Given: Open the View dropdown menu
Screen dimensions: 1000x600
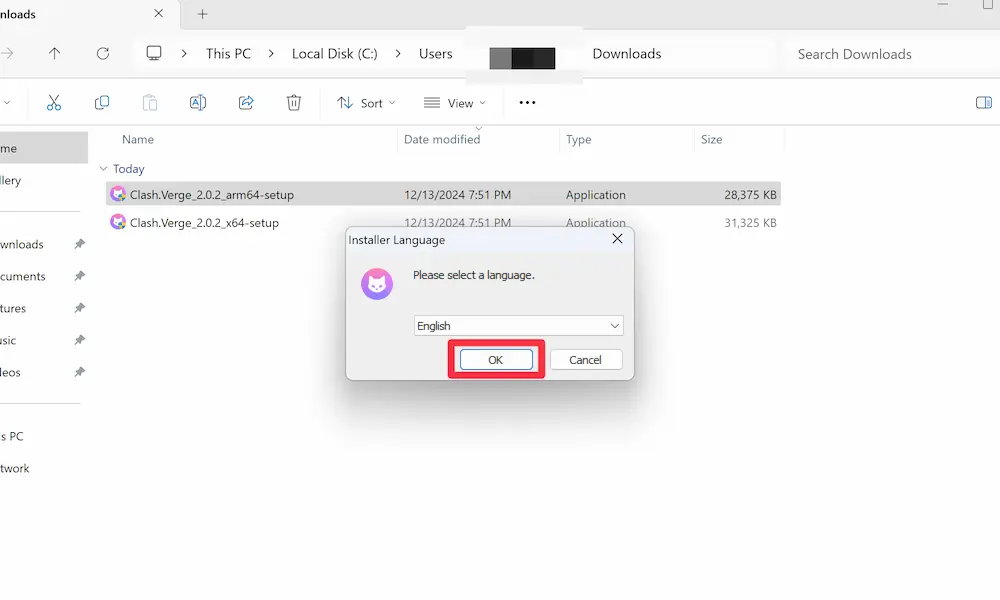Looking at the screenshot, I should pos(455,103).
